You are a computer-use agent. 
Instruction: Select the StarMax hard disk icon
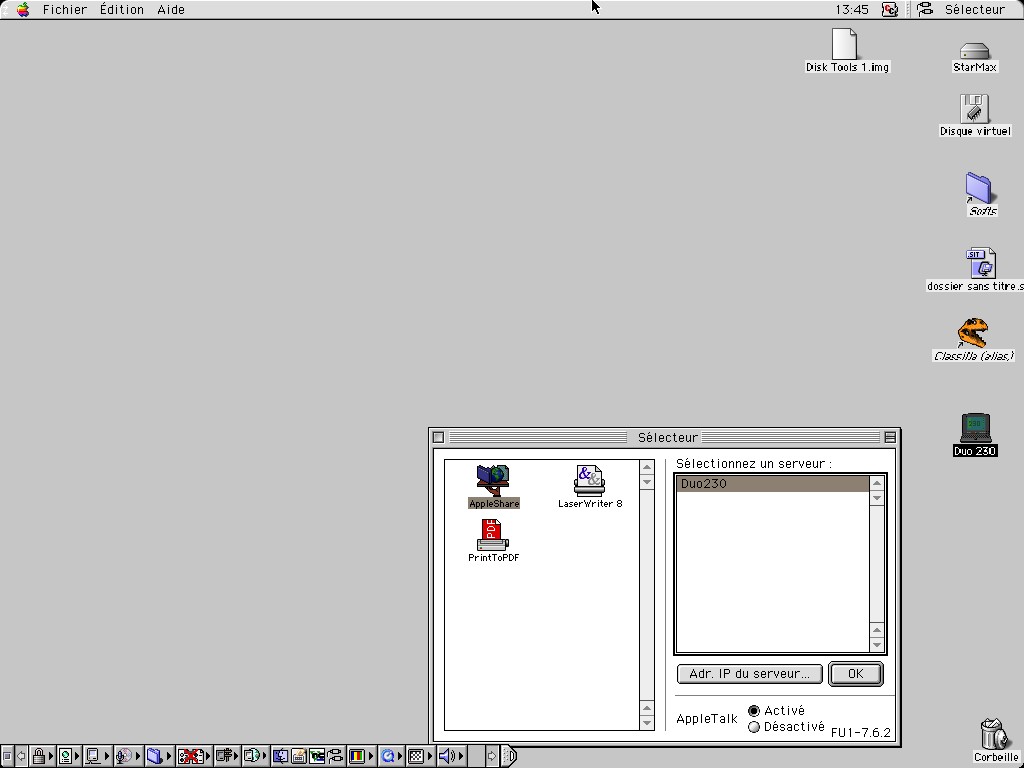(x=974, y=51)
